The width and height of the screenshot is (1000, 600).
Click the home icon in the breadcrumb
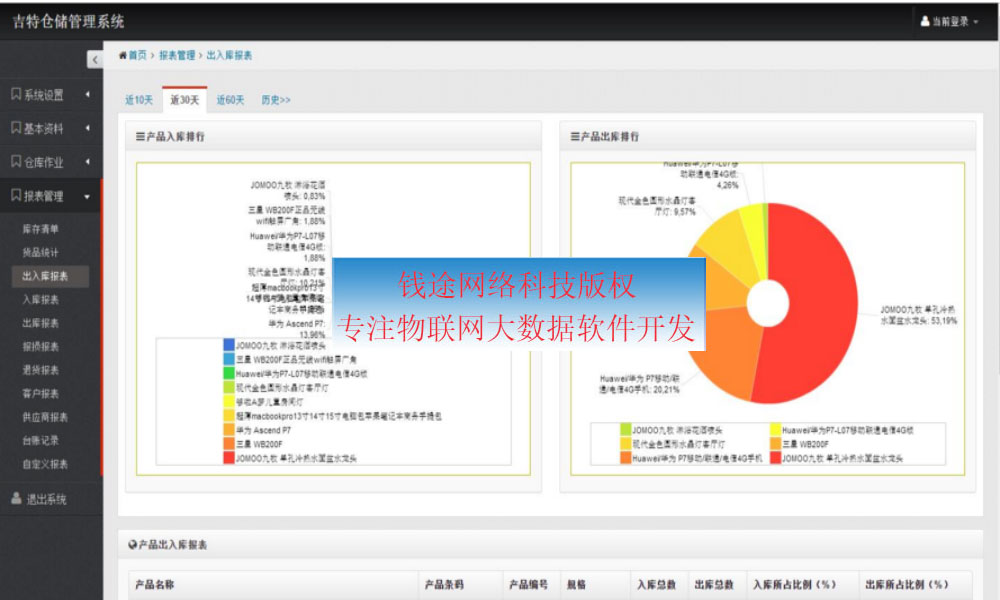click(123, 55)
